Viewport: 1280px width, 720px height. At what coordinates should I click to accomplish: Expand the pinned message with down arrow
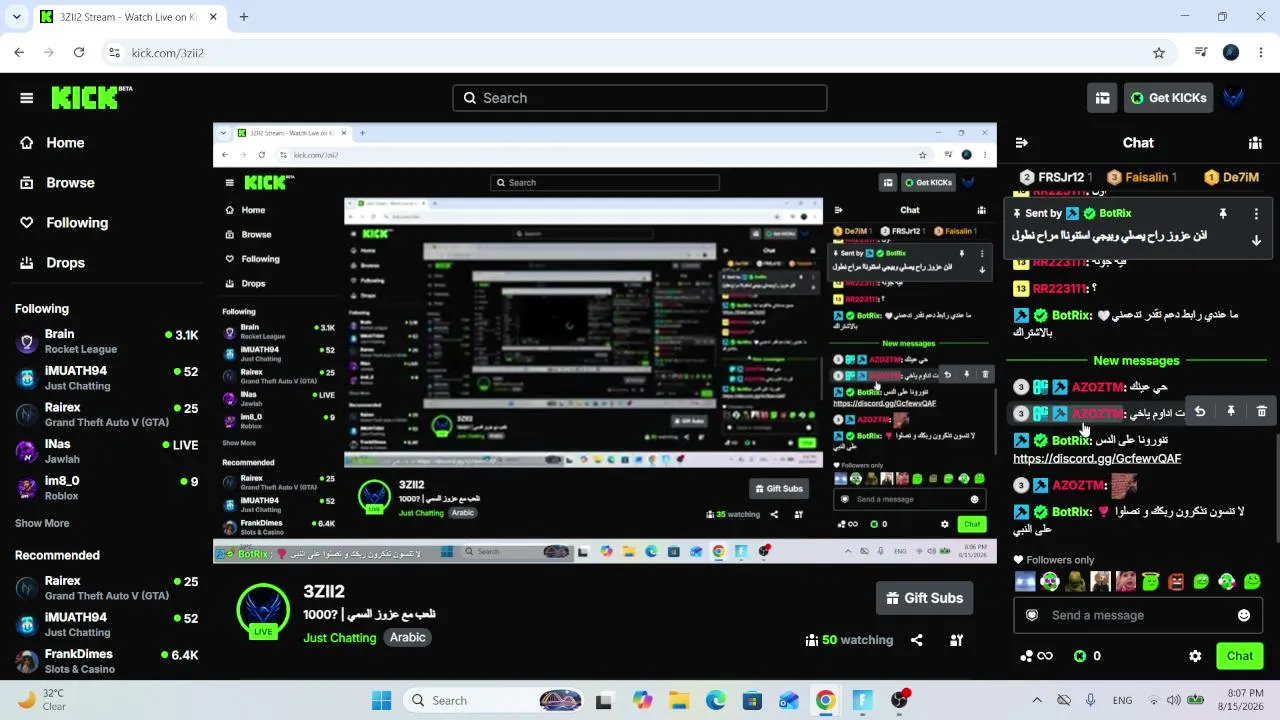(x=1256, y=240)
